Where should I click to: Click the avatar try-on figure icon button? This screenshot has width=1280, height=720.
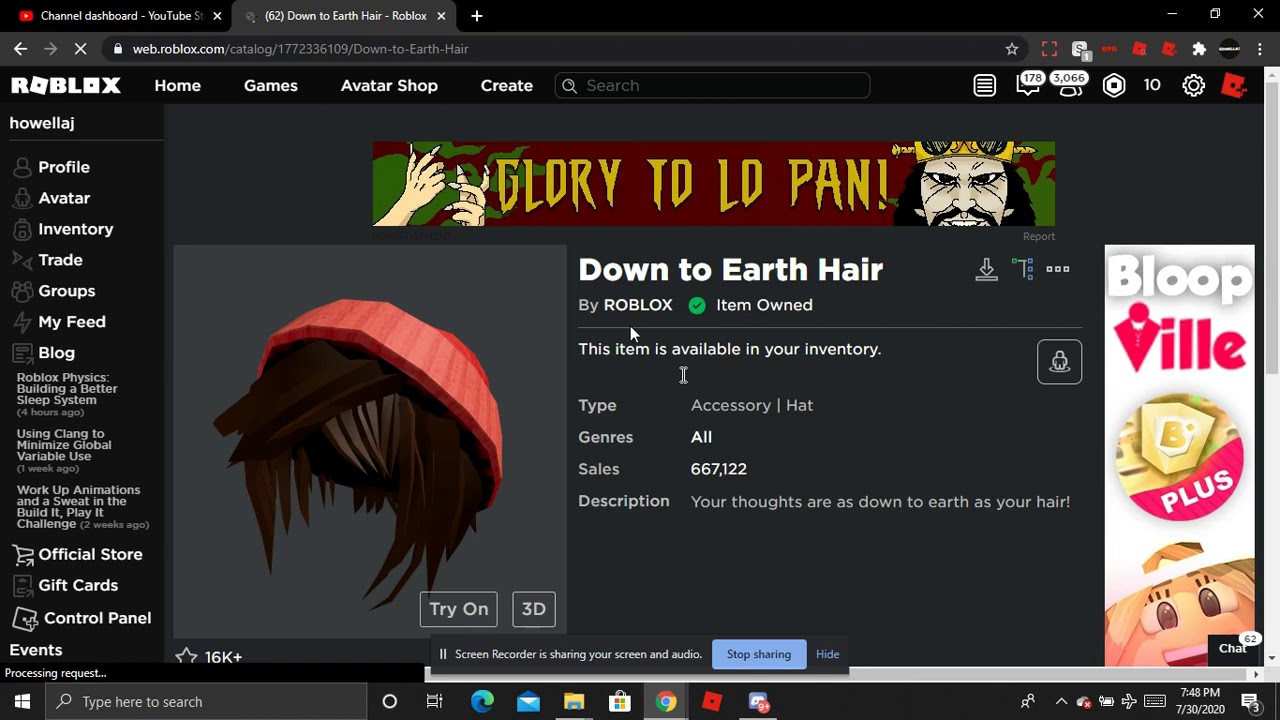click(x=1059, y=362)
